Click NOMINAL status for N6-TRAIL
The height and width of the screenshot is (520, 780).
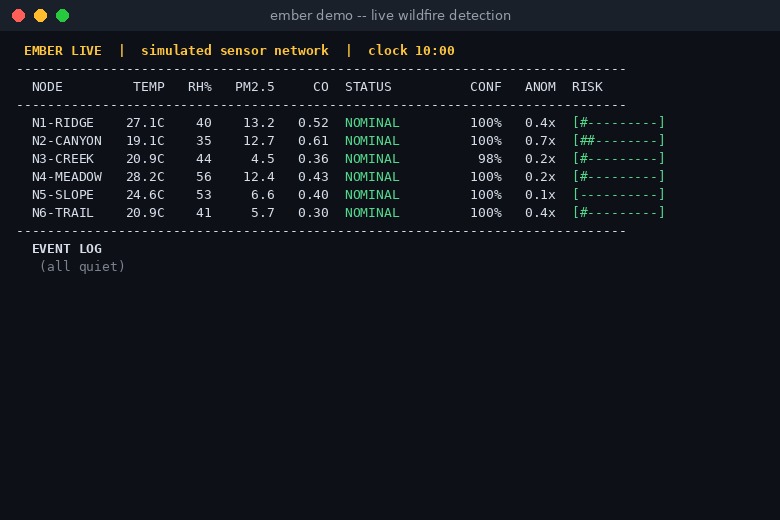(372, 212)
